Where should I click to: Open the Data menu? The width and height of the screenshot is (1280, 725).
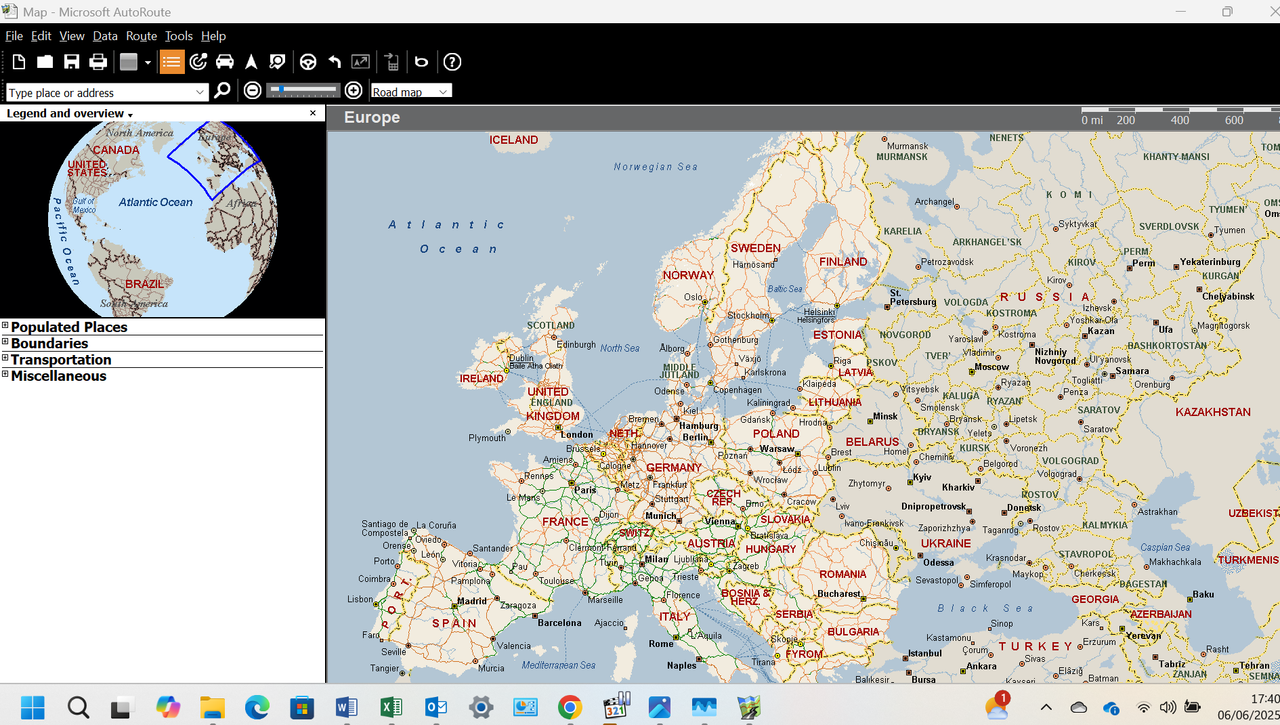point(105,36)
